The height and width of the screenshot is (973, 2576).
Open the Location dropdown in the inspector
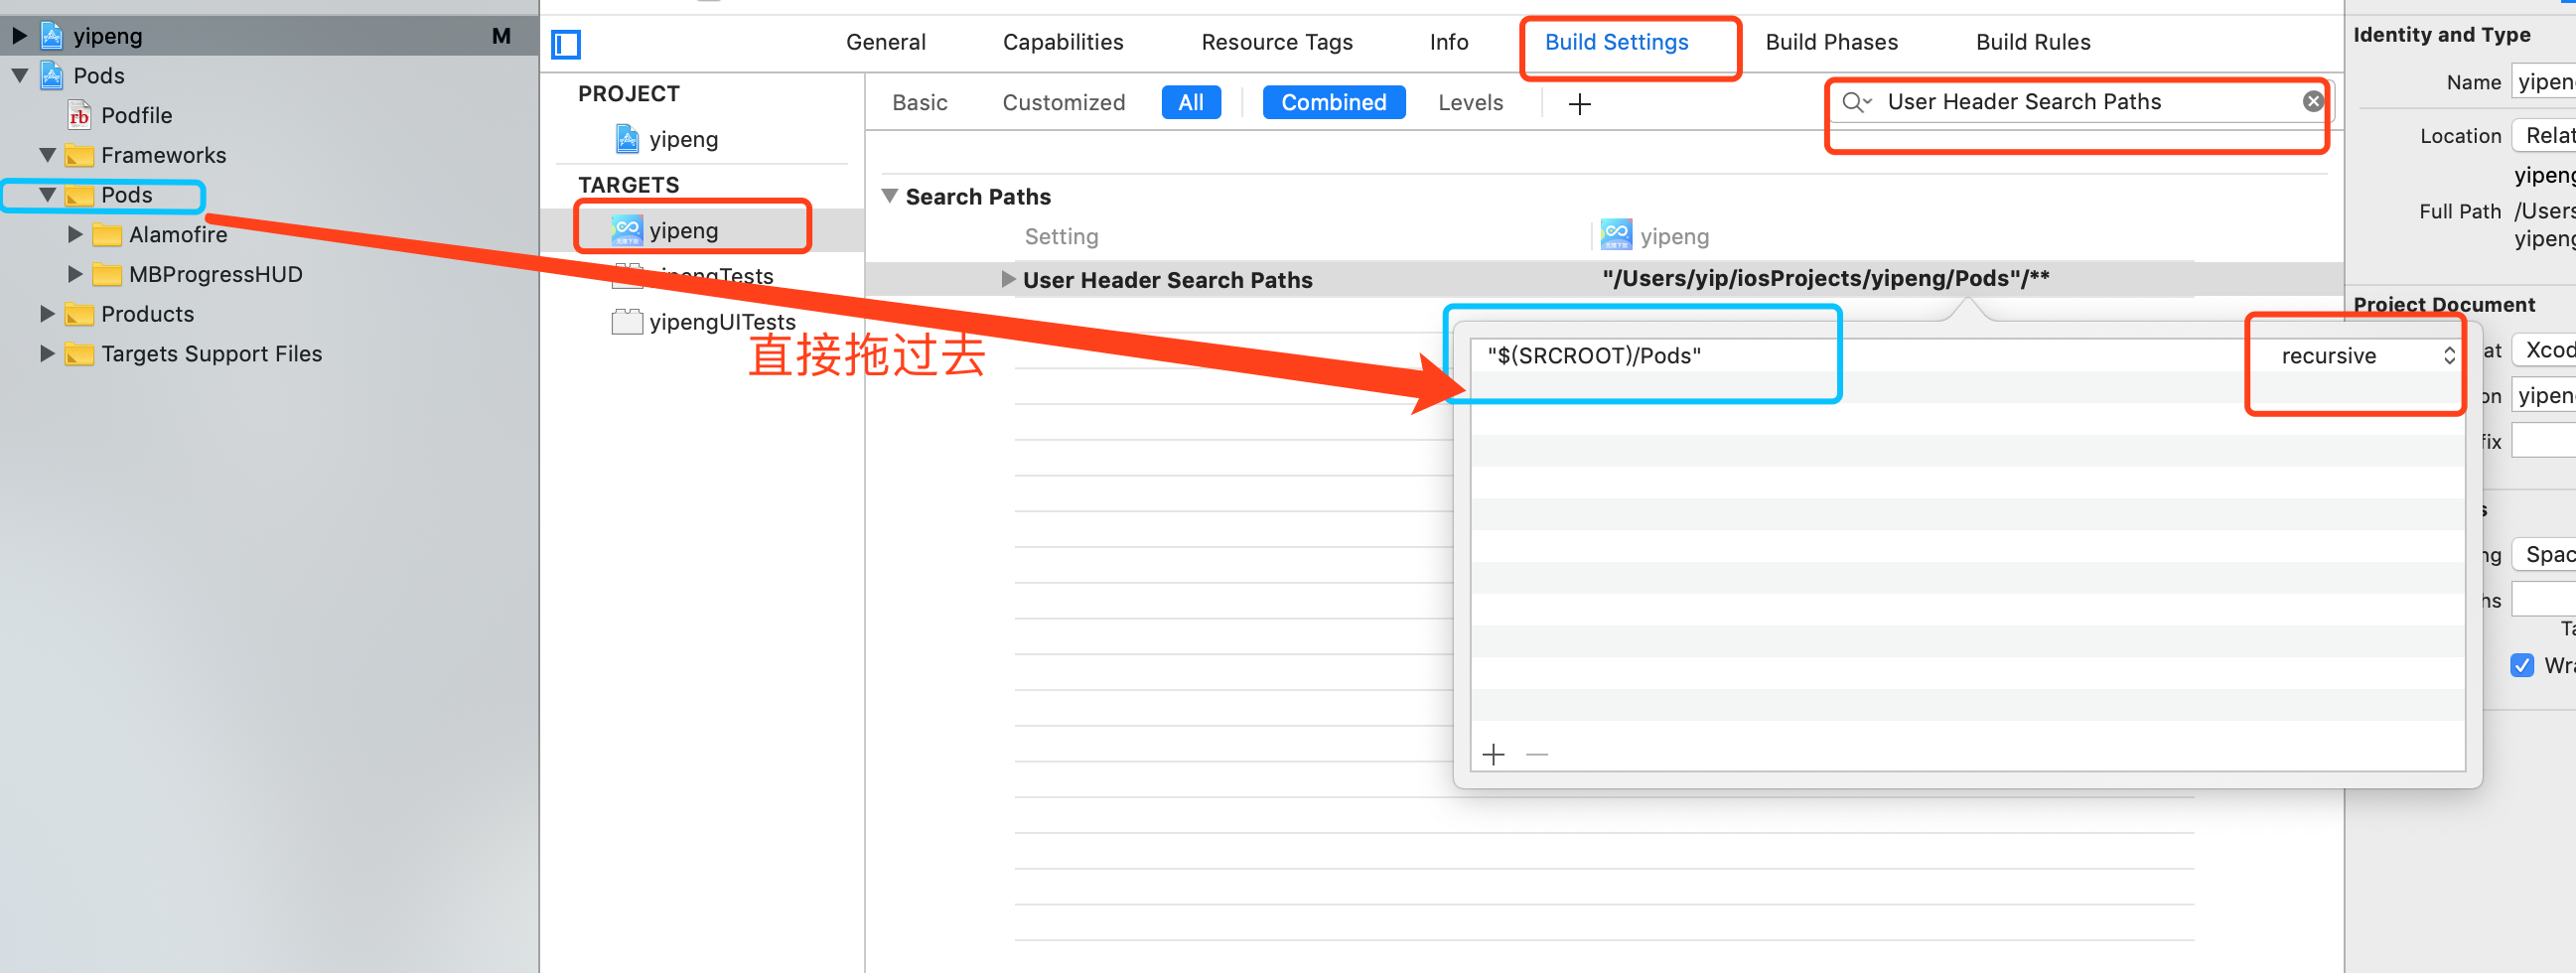pyautogui.click(x=2543, y=136)
